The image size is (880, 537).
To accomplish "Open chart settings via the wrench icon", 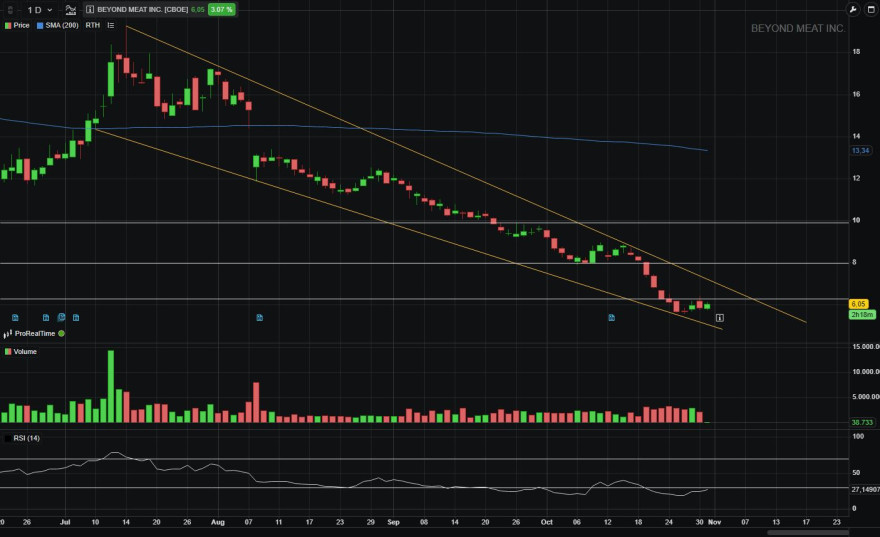I will coord(853,10).
